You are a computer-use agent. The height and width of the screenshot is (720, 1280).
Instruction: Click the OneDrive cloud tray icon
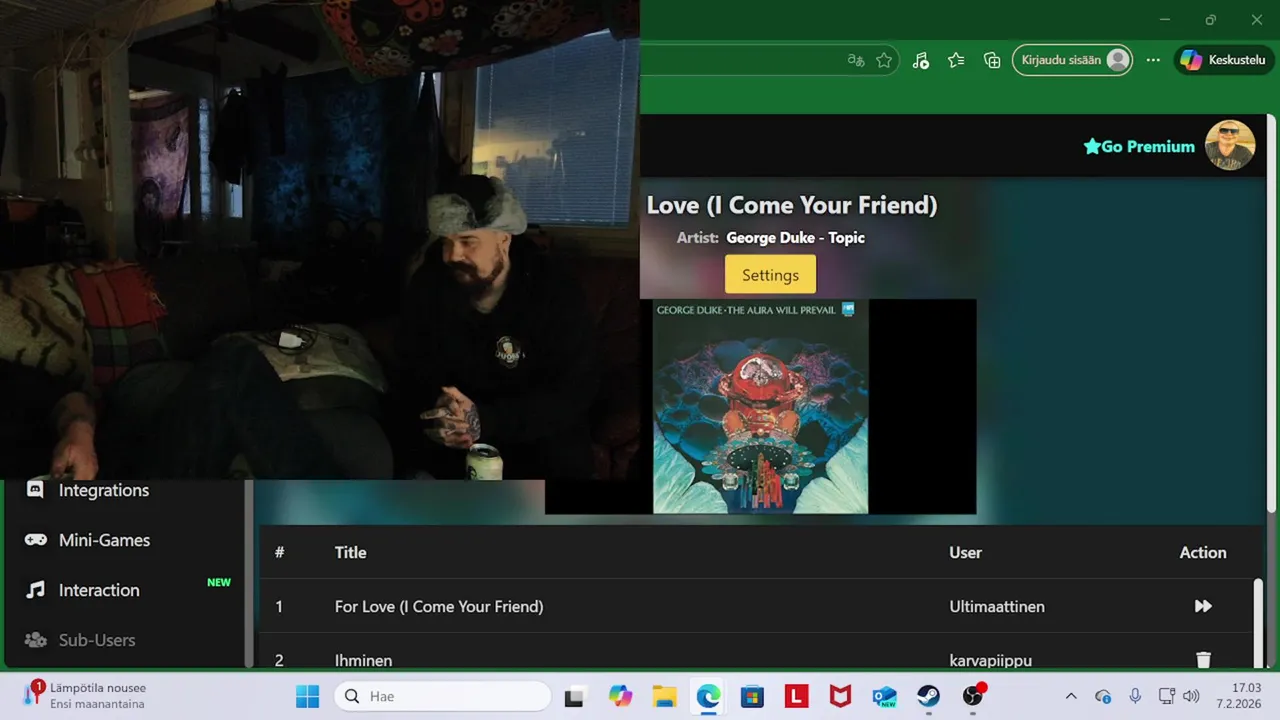[x=1103, y=696]
